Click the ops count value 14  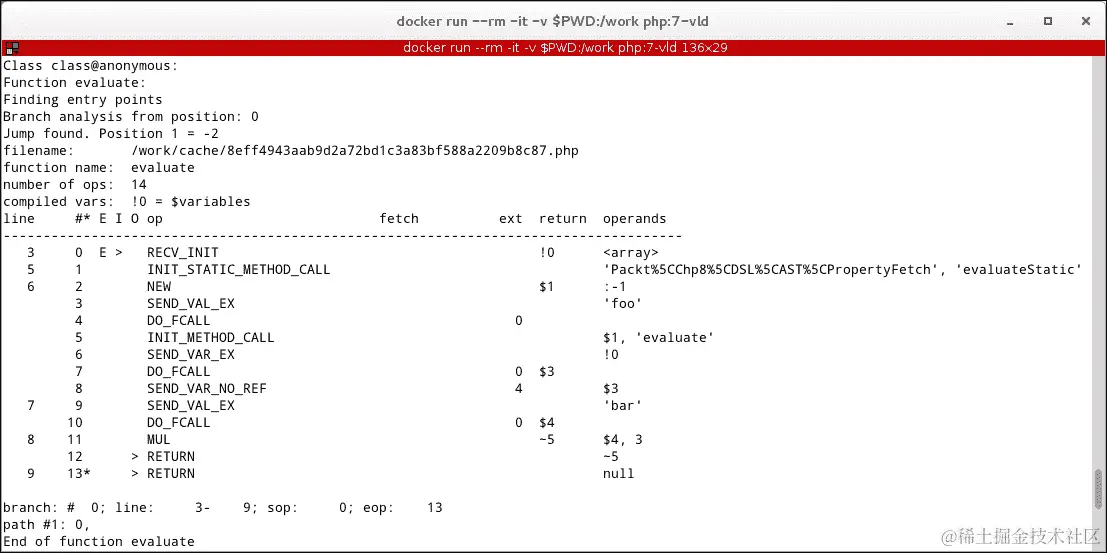pos(139,184)
